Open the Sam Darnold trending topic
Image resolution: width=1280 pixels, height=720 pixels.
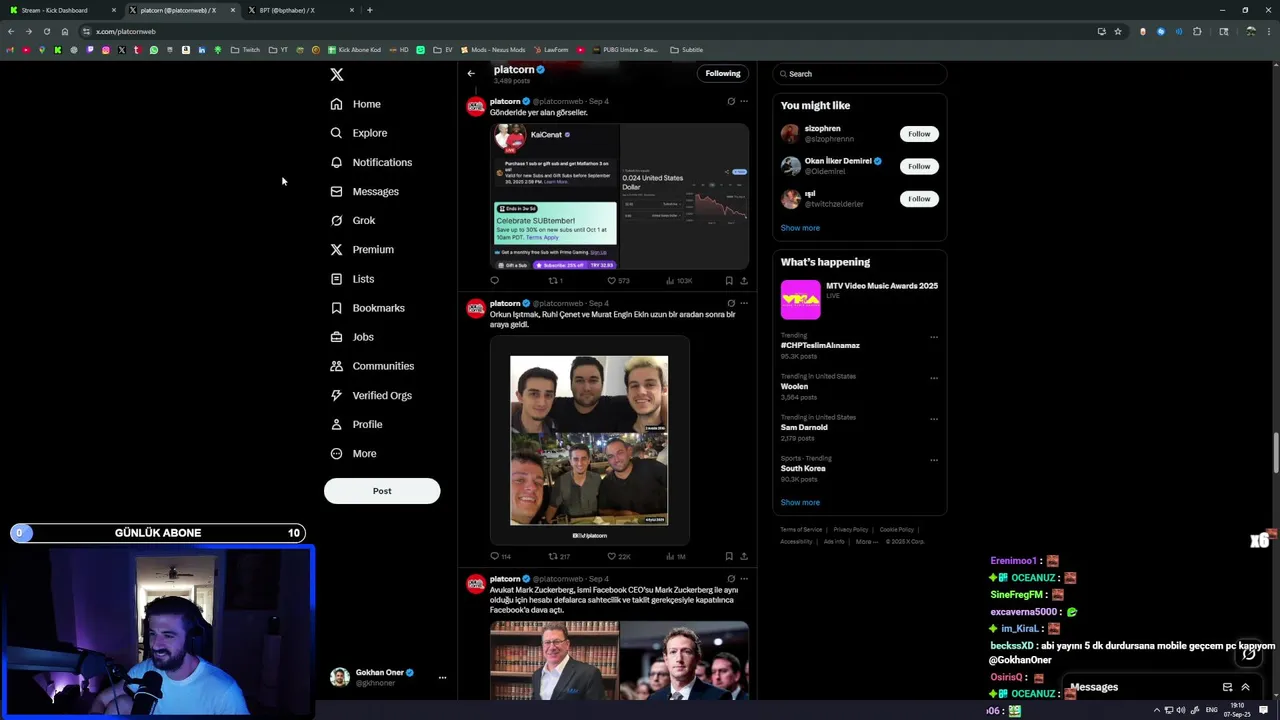click(804, 427)
